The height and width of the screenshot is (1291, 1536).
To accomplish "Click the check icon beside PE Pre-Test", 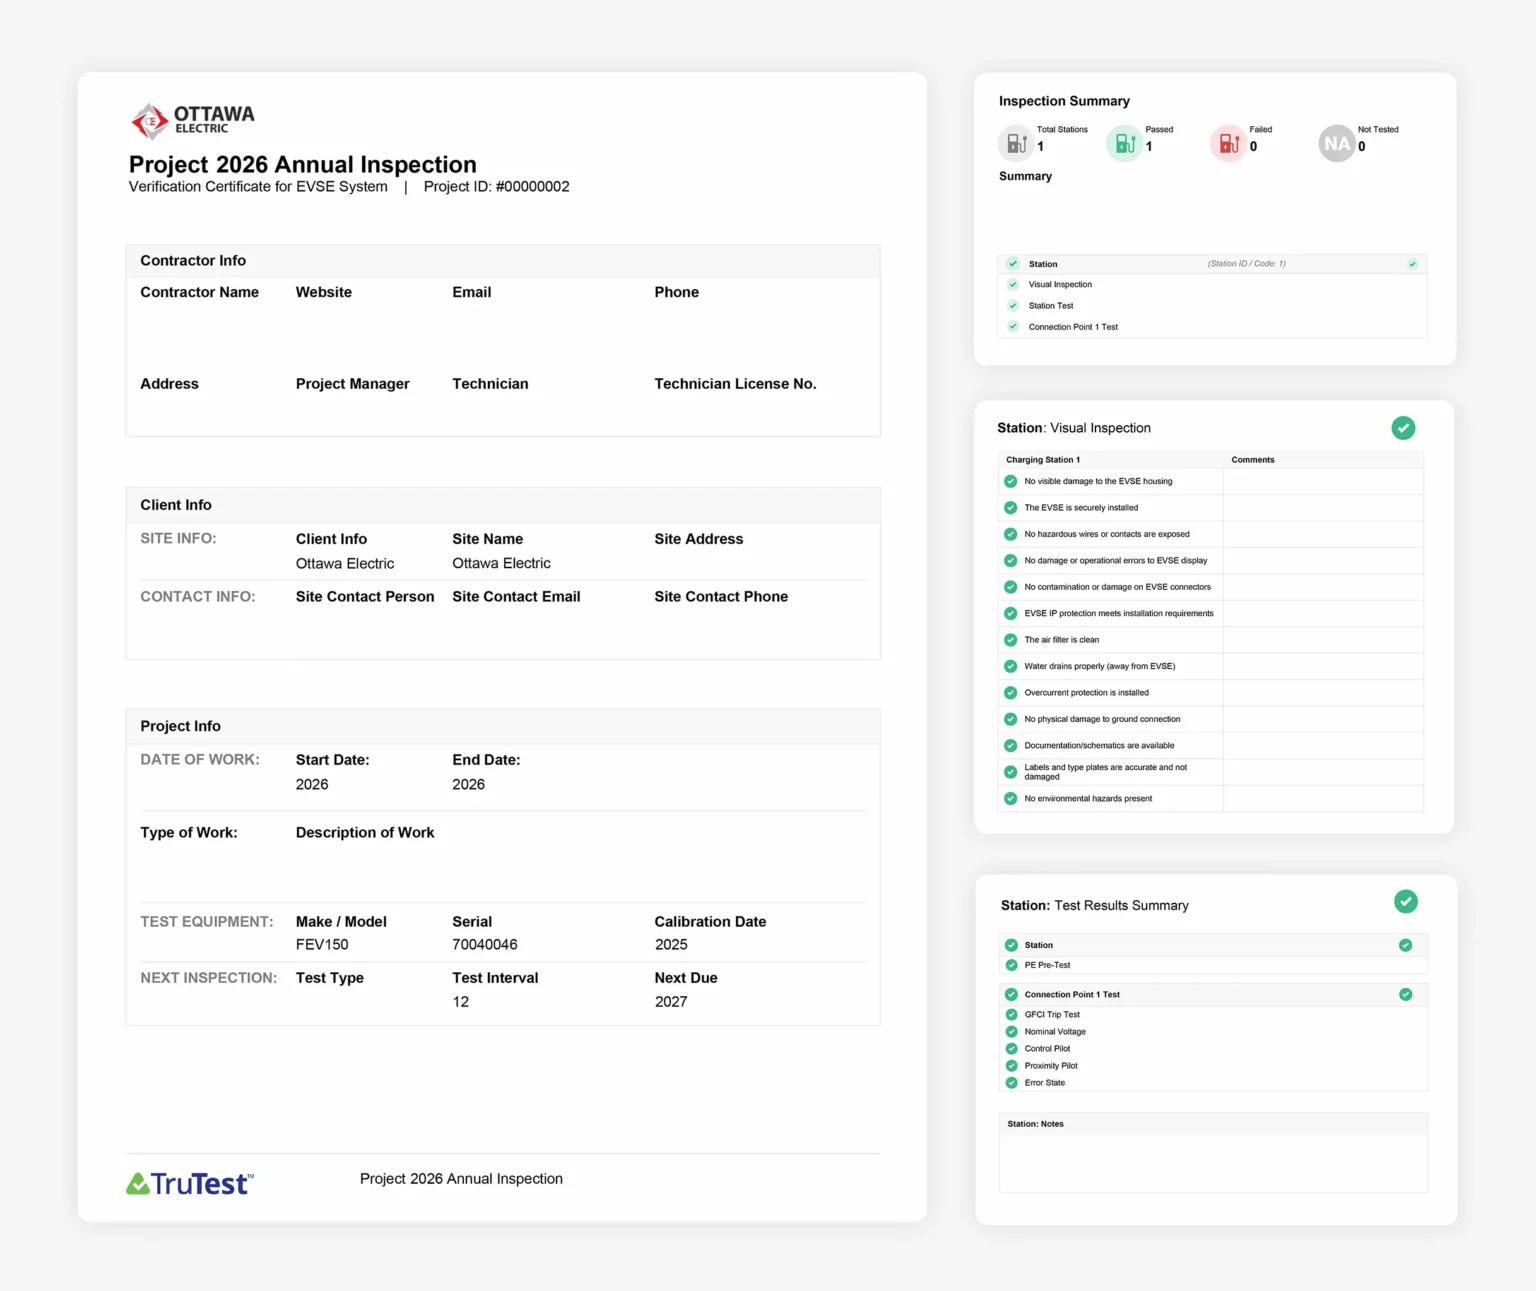I will click(1011, 965).
